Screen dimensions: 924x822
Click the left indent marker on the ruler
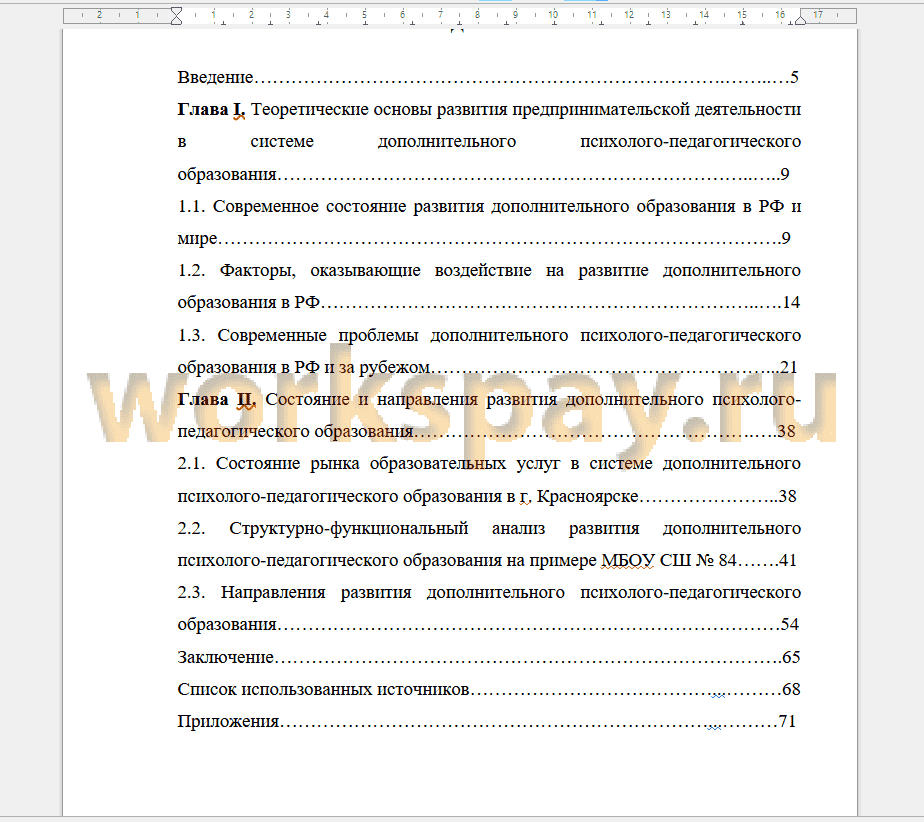[x=176, y=16]
